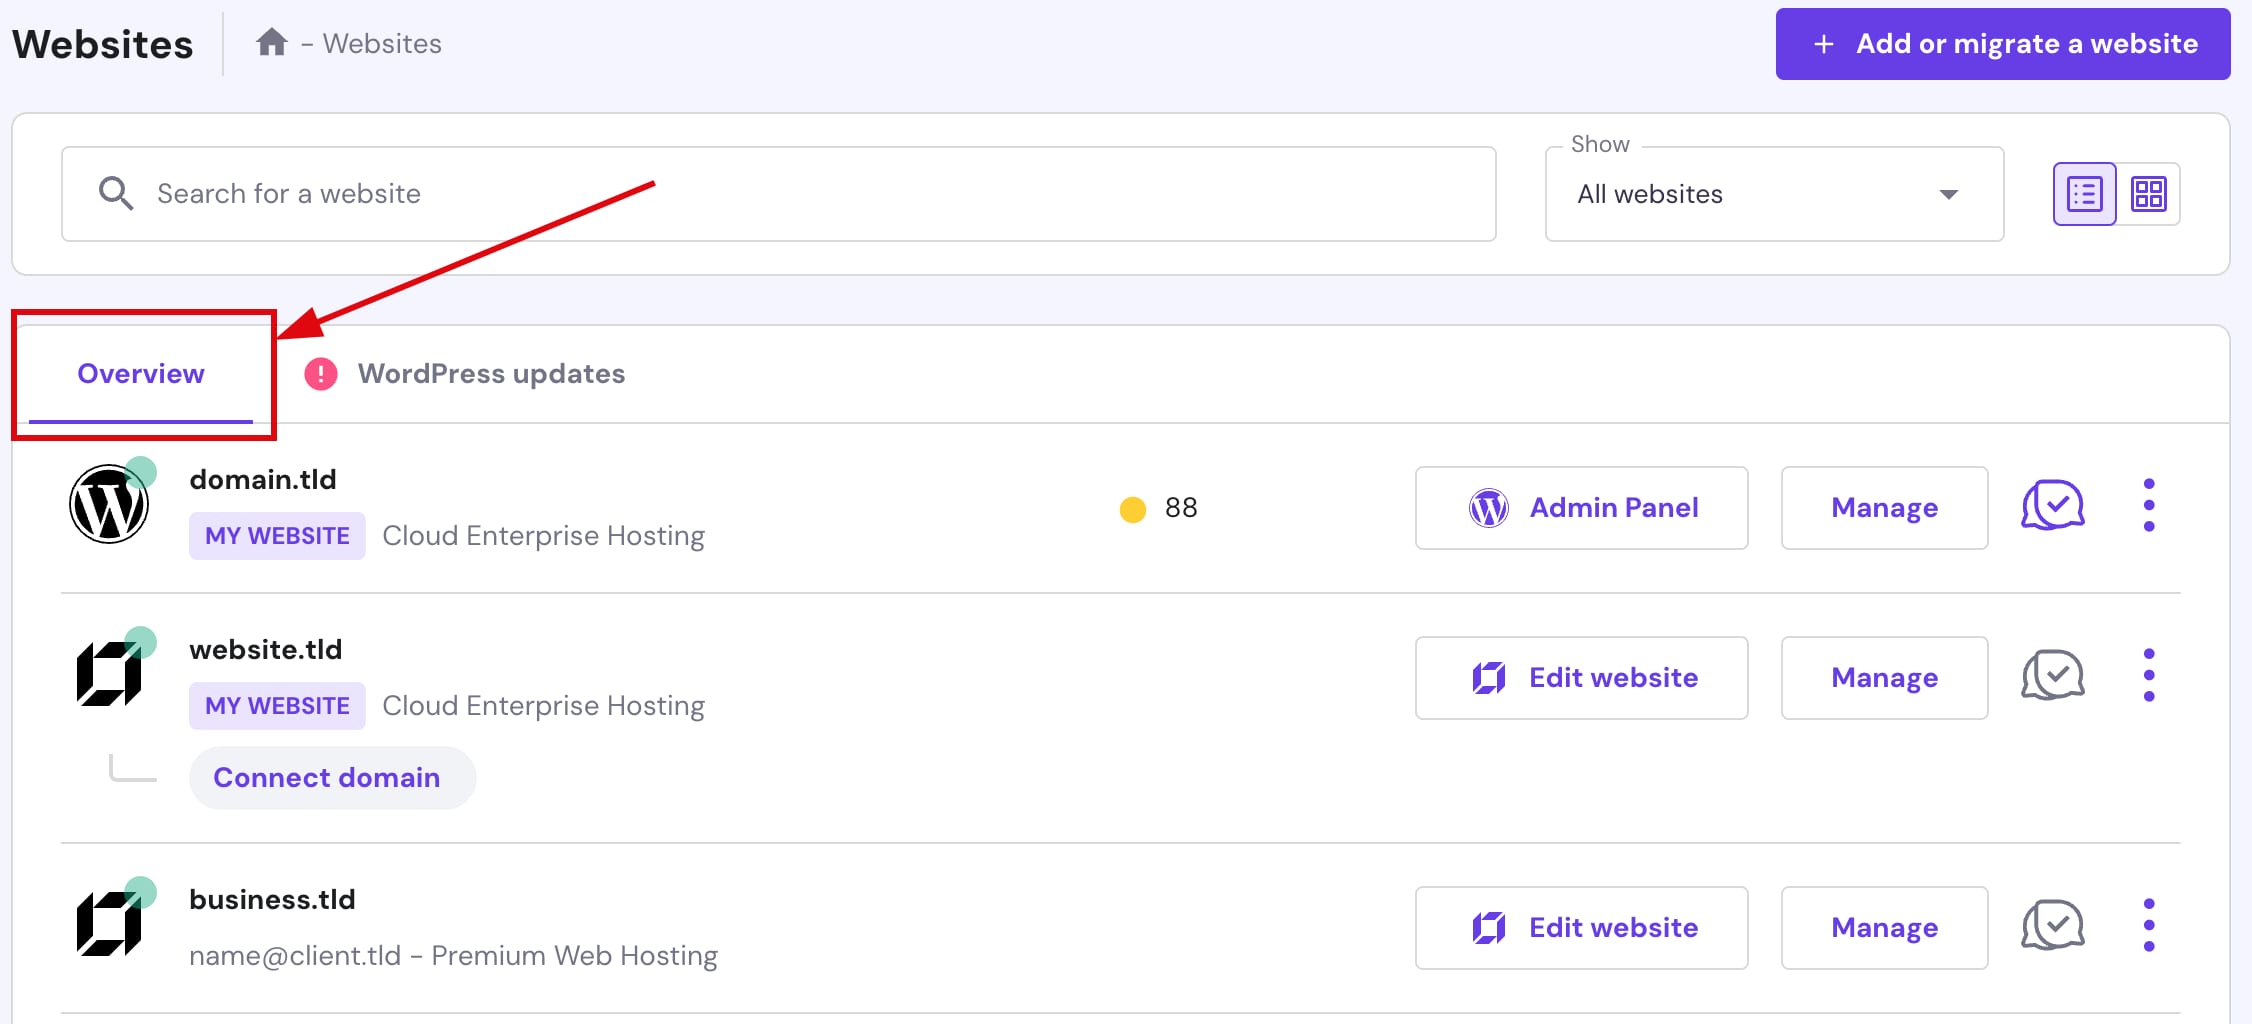Viewport: 2252px width, 1024px height.
Task: Click Add or migrate a website
Action: tap(2001, 43)
